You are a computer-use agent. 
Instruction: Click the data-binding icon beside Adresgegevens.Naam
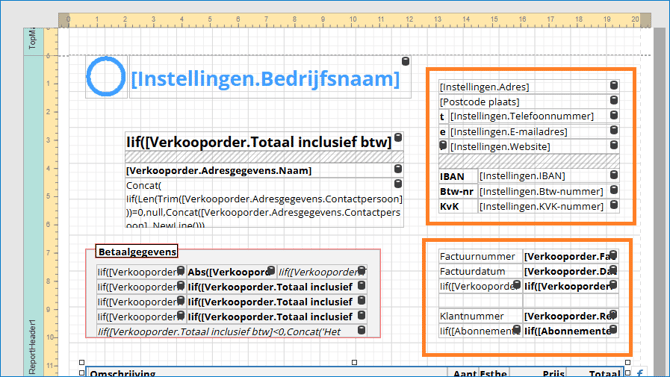click(x=398, y=169)
